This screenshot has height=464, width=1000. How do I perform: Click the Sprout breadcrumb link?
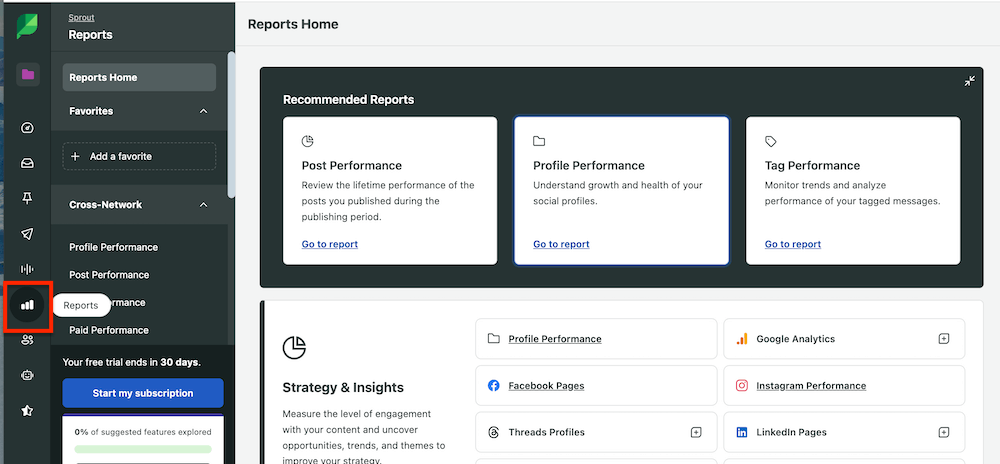click(81, 18)
